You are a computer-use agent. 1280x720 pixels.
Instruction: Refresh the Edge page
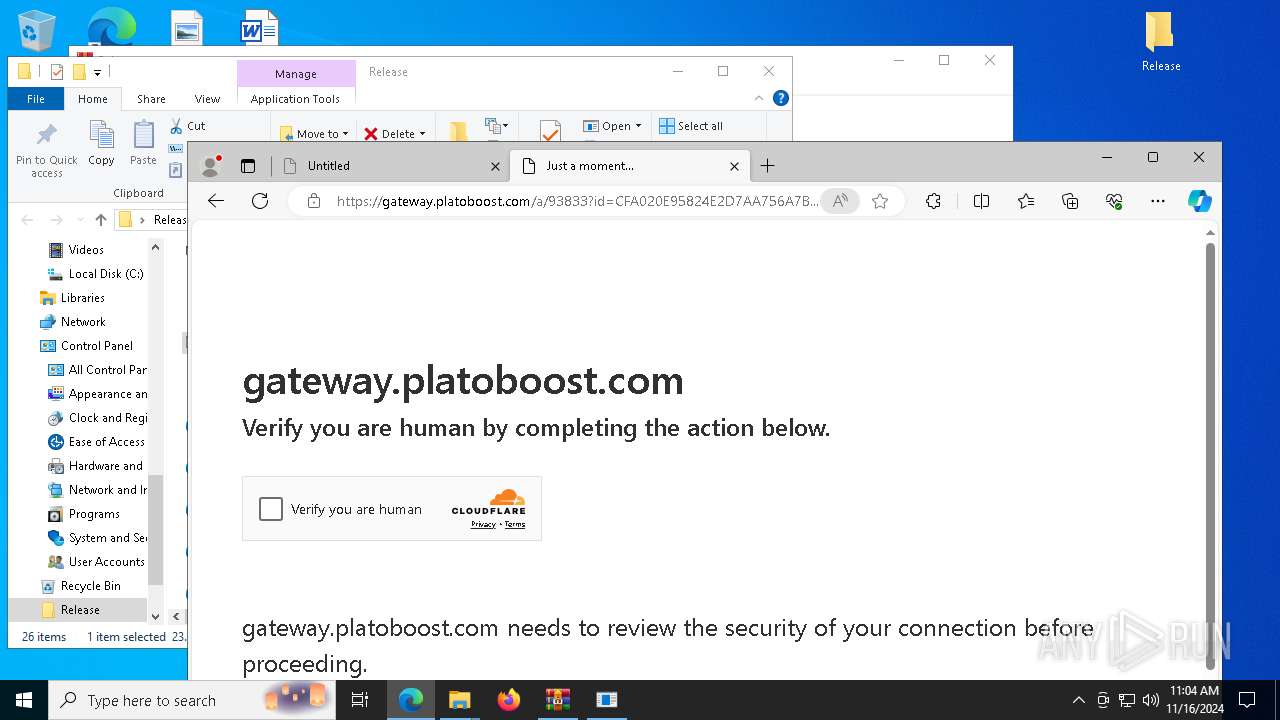[260, 201]
